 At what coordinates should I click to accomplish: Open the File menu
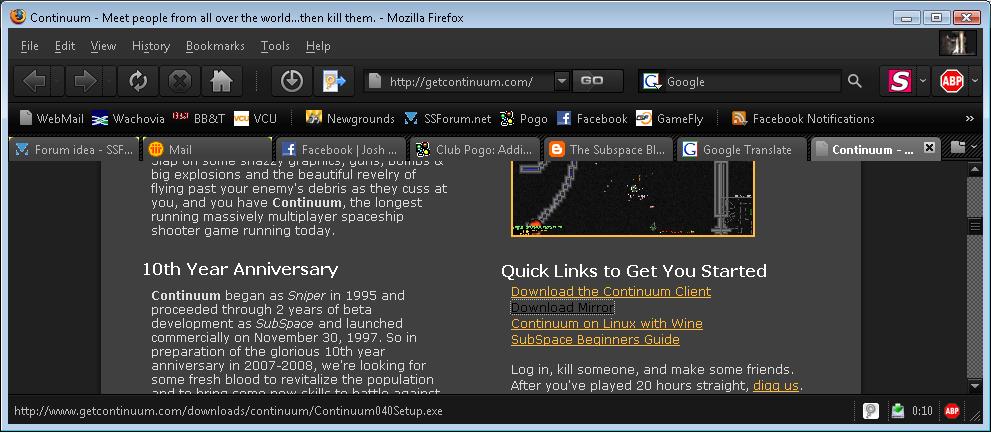click(x=30, y=46)
